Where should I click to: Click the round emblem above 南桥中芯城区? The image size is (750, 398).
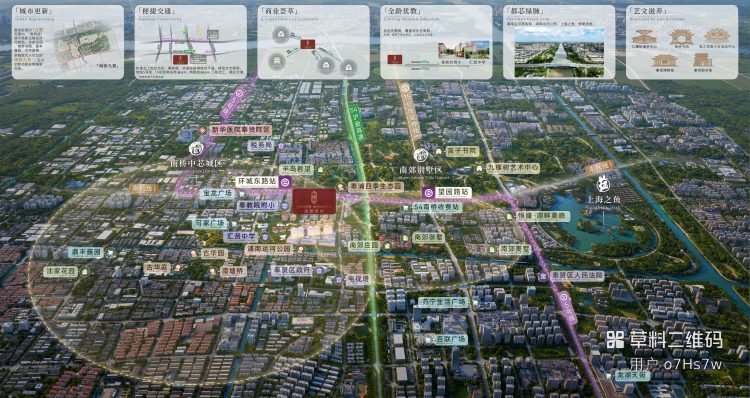196,149
